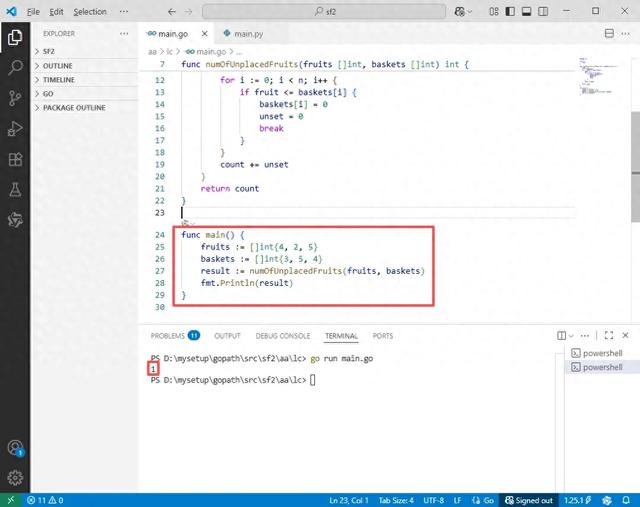The height and width of the screenshot is (507, 640).
Task: Click the 1.25.1 Go version status item
Action: tap(578, 500)
